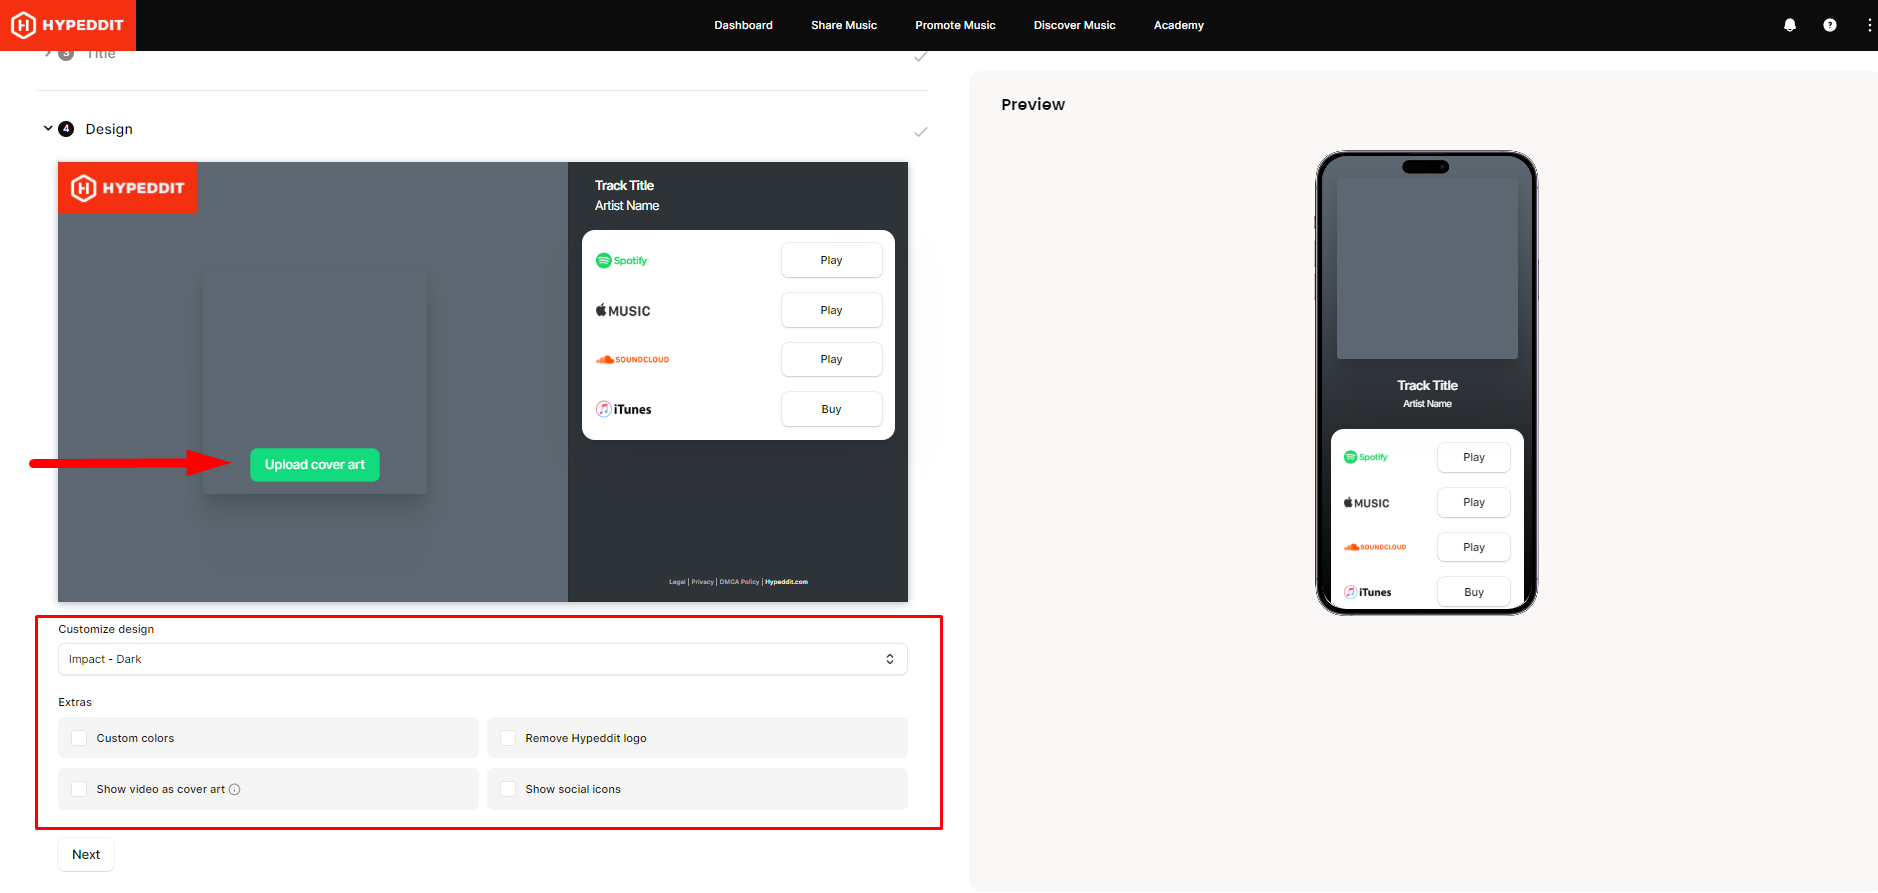Click the info icon beside video cover art

(235, 790)
